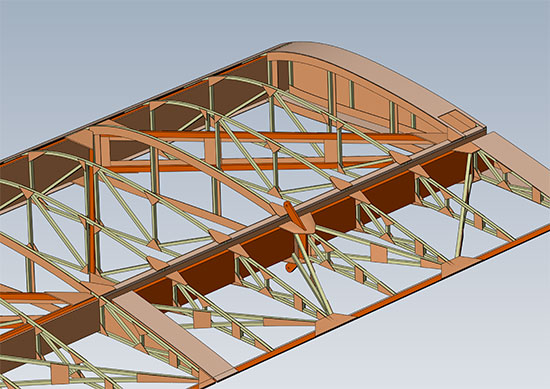Image resolution: width=550 pixels, height=389 pixels.
Task: Select the trailing edge gusset below the V-struts
Action: 333,323
